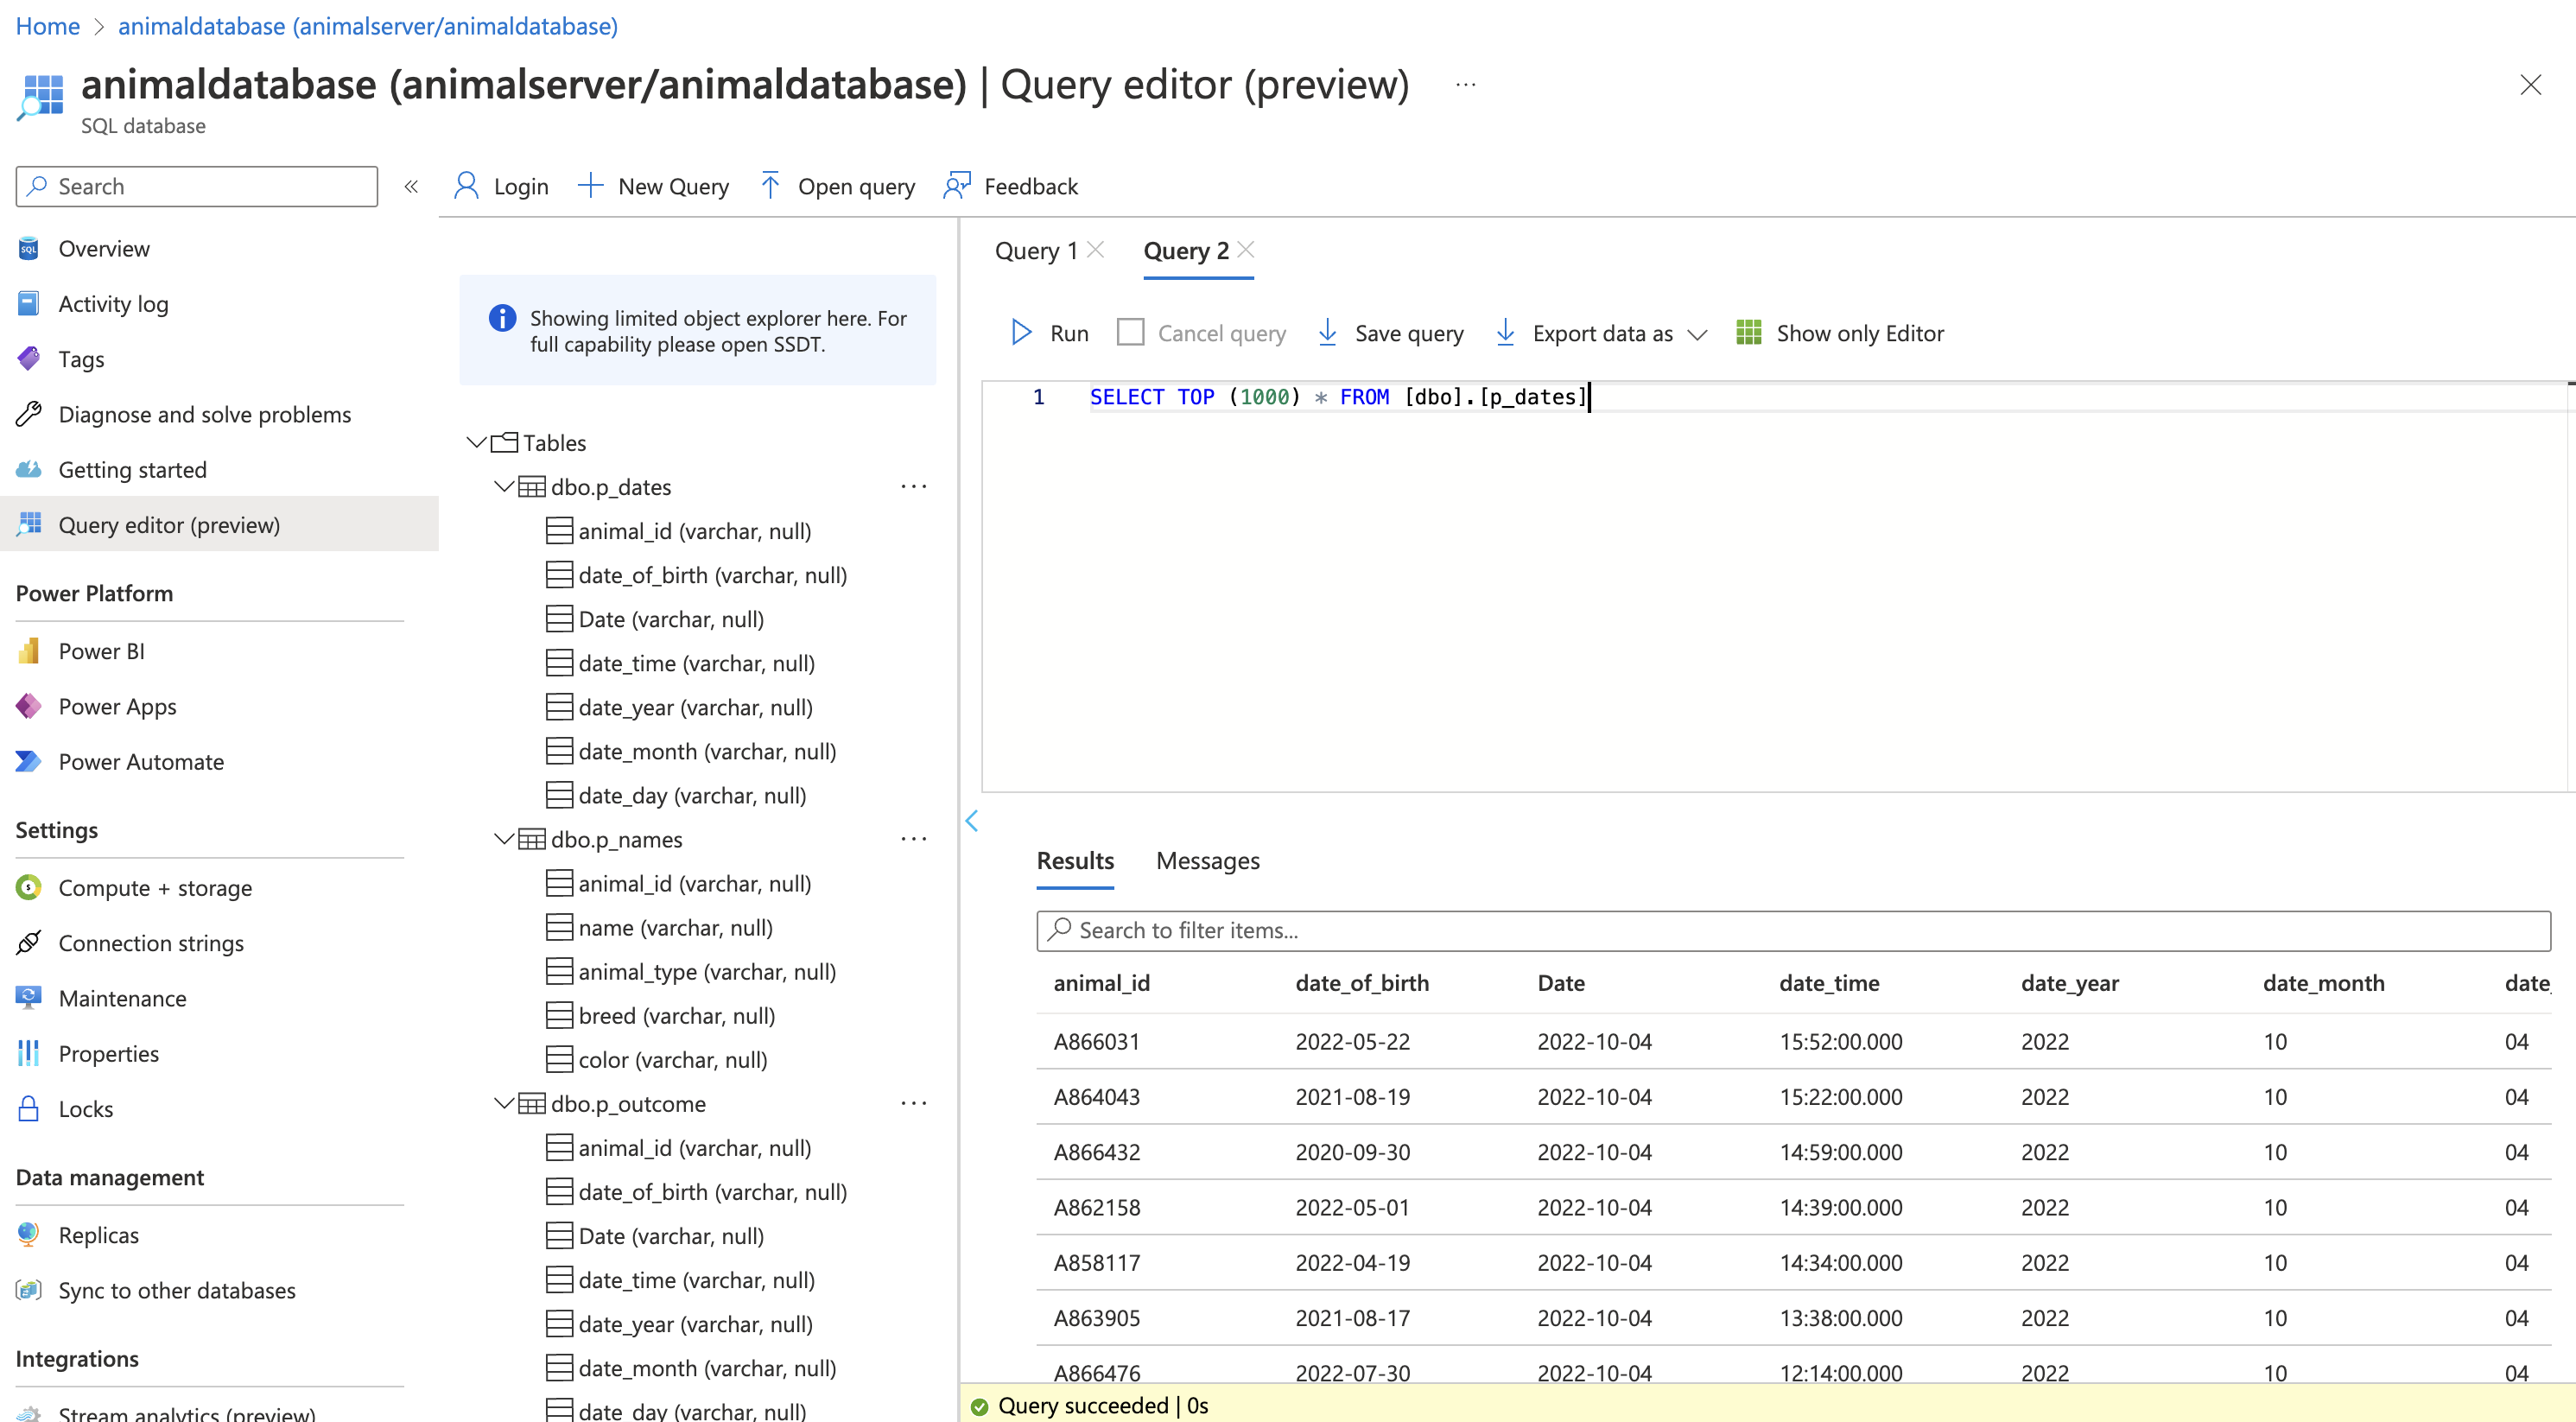This screenshot has height=1422, width=2576.
Task: Select Show only Editor
Action: pos(1841,332)
